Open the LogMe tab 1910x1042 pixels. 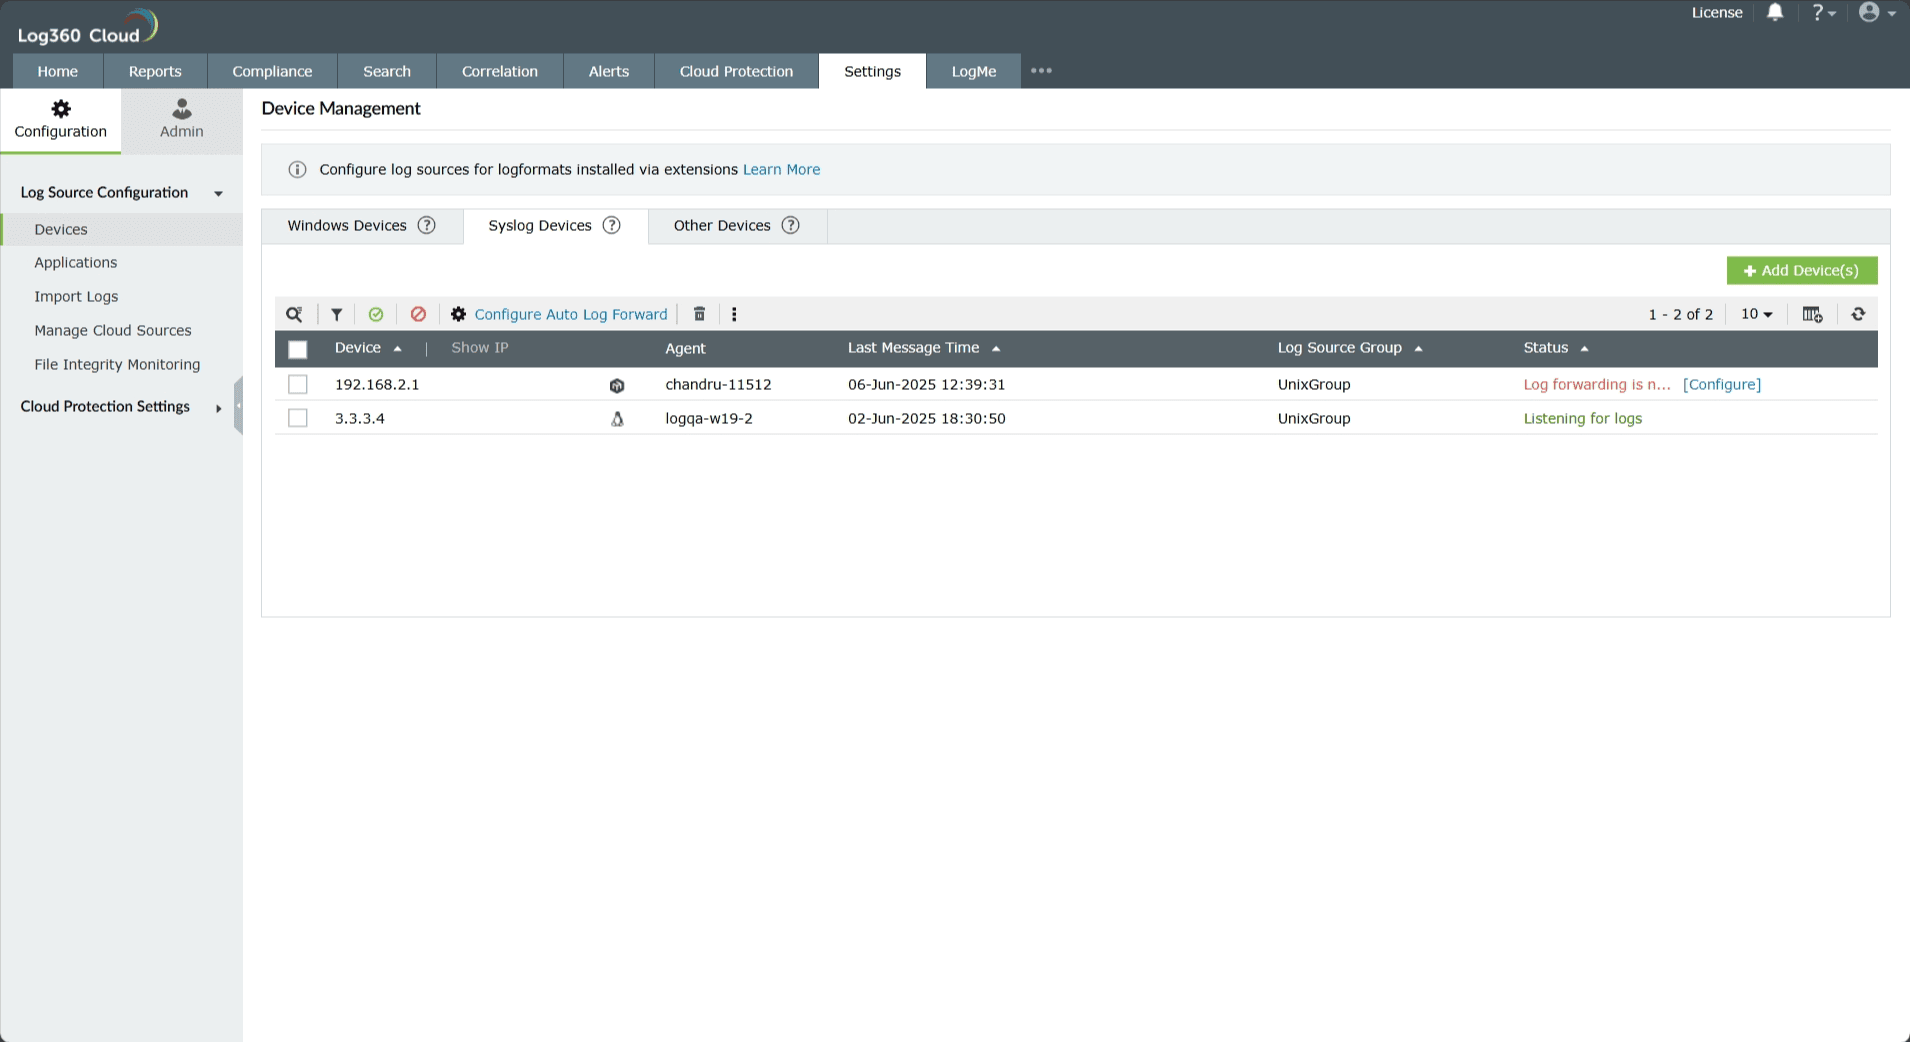click(974, 71)
